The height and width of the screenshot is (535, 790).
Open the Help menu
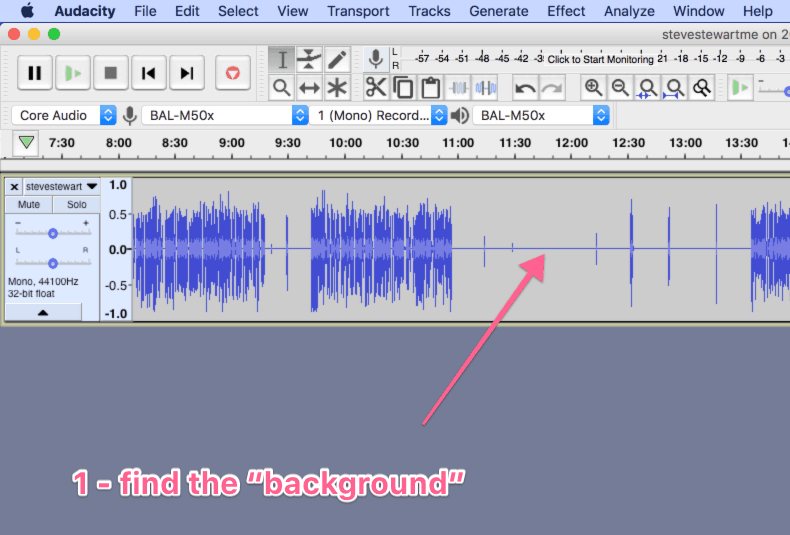758,11
